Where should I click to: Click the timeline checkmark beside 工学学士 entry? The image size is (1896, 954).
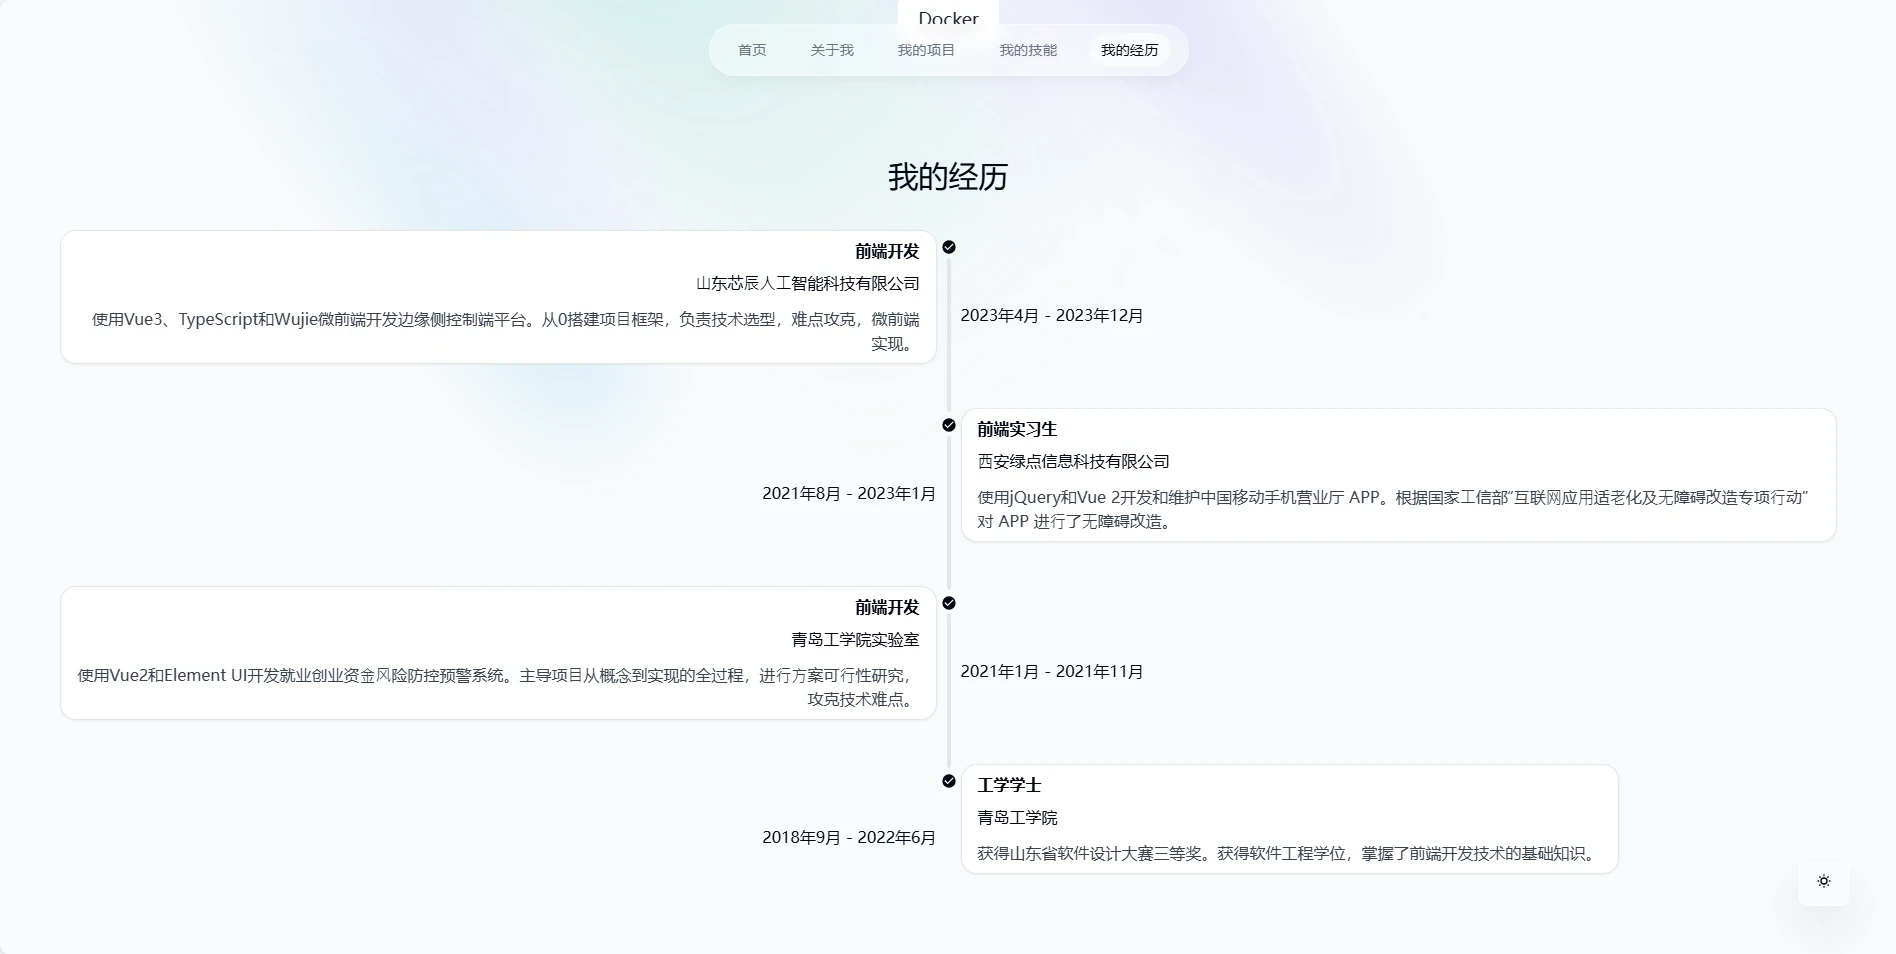pyautogui.click(x=948, y=781)
